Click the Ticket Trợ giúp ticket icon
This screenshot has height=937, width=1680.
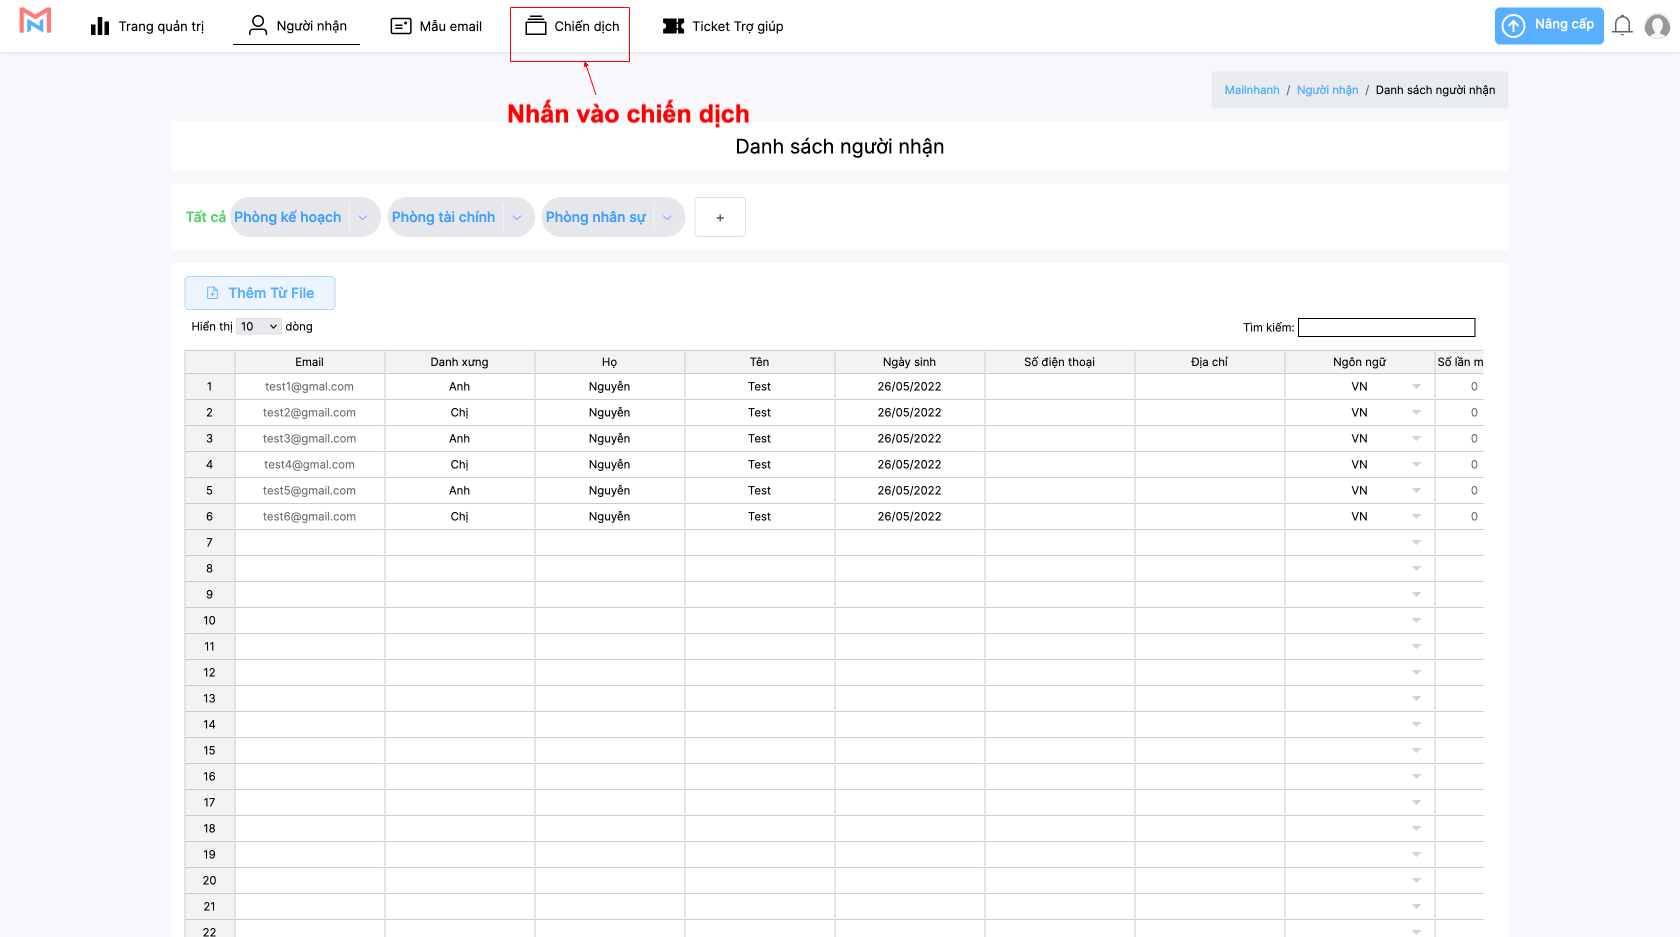(673, 26)
